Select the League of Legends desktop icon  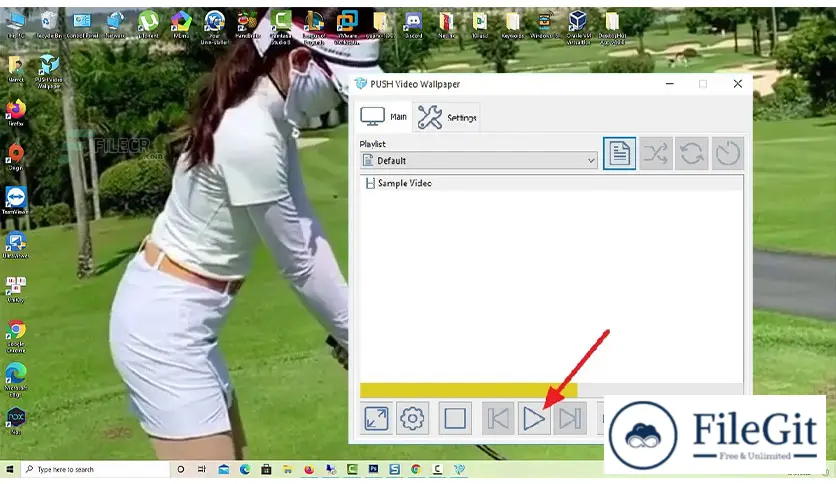(x=314, y=28)
